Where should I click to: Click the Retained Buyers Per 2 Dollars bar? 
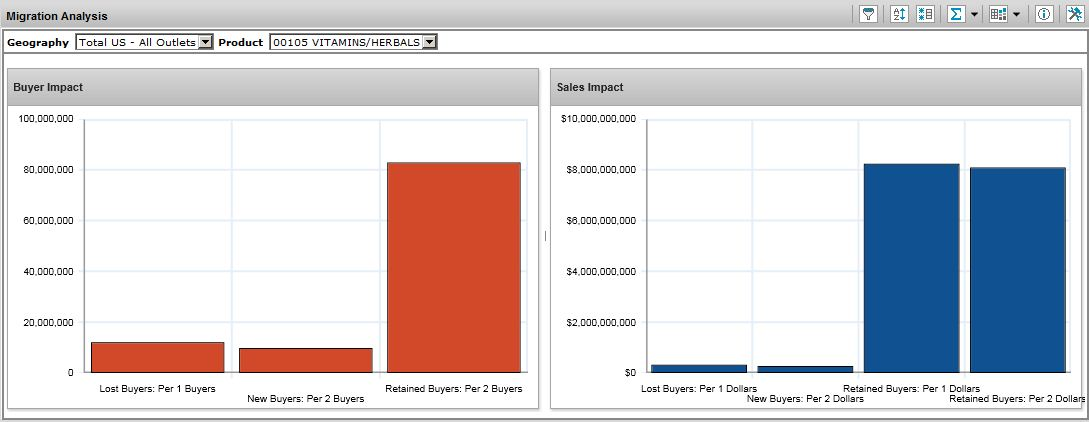1017,270
